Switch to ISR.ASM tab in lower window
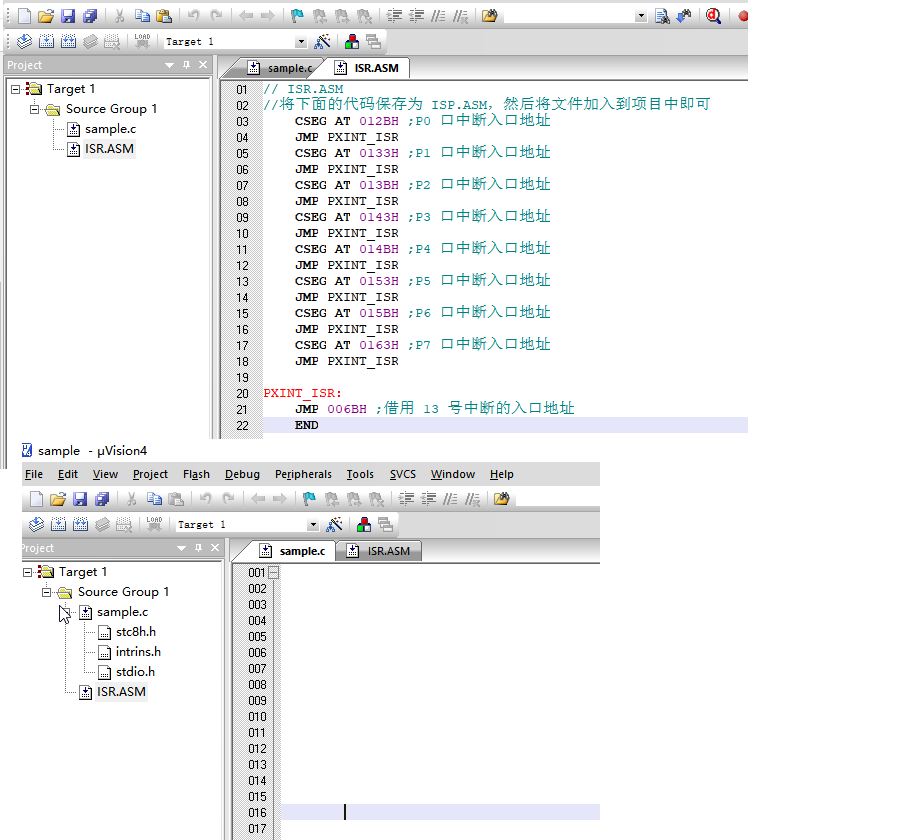906x840 pixels. pyautogui.click(x=379, y=551)
